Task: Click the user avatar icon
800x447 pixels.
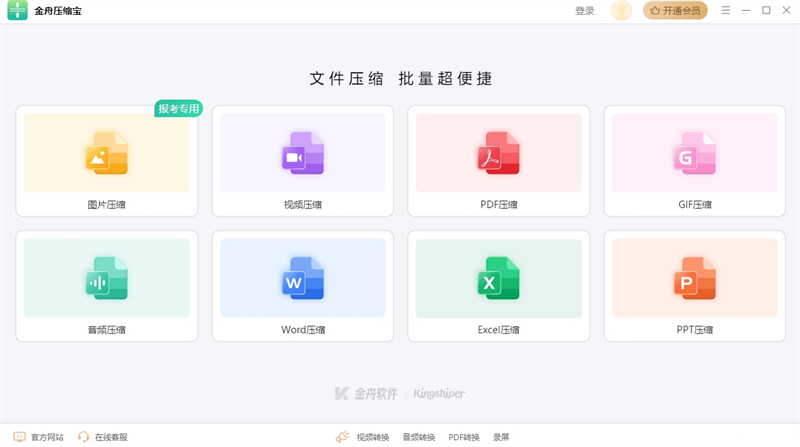Action: [x=621, y=10]
